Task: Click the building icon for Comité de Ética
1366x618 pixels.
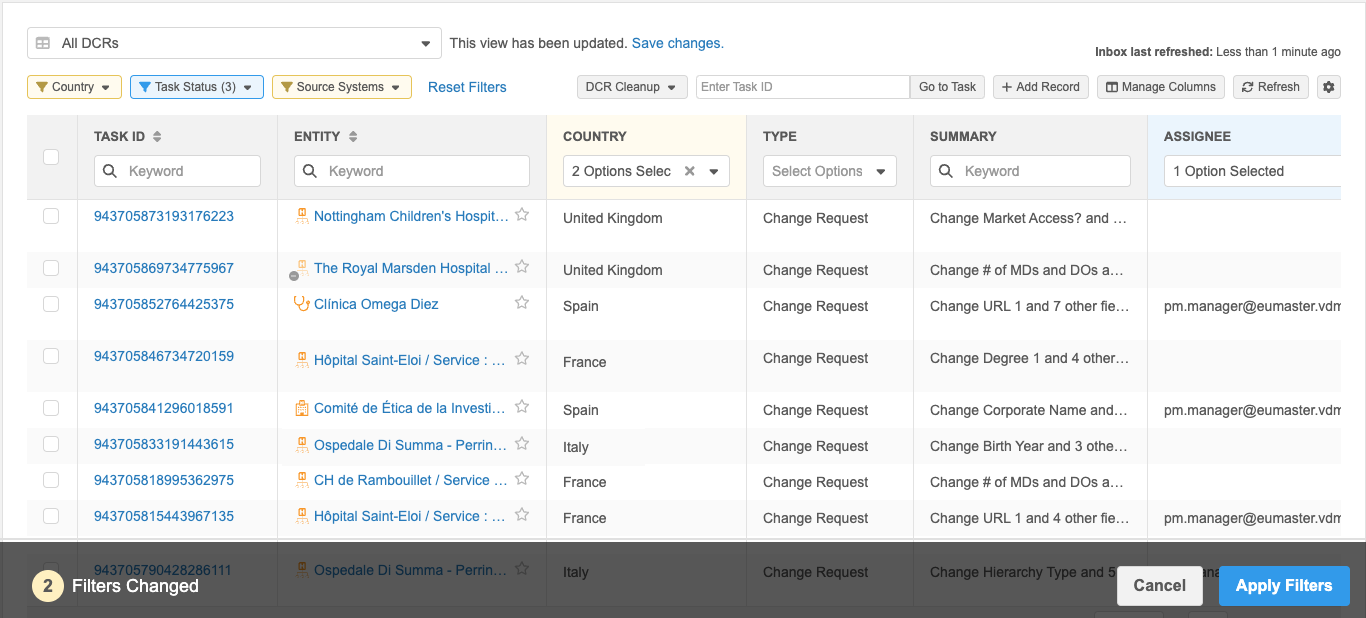Action: pyautogui.click(x=302, y=408)
